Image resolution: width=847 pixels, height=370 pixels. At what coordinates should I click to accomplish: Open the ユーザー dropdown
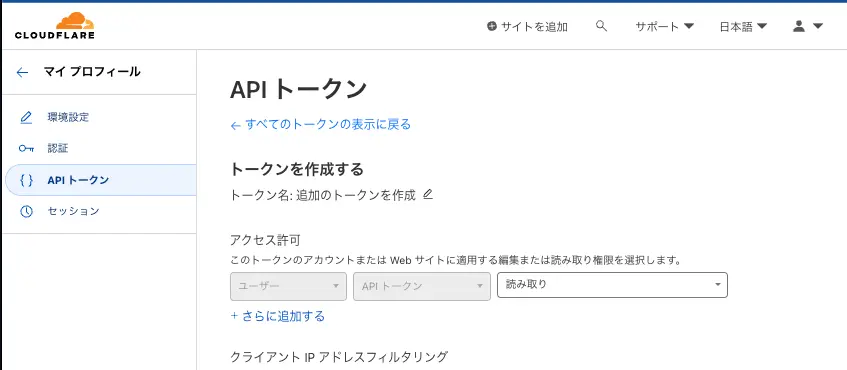click(x=288, y=286)
